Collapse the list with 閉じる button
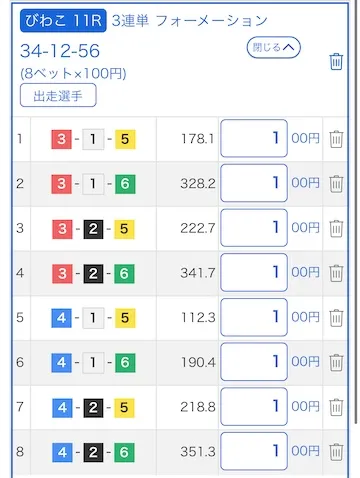This screenshot has width=360, height=478. (274, 47)
